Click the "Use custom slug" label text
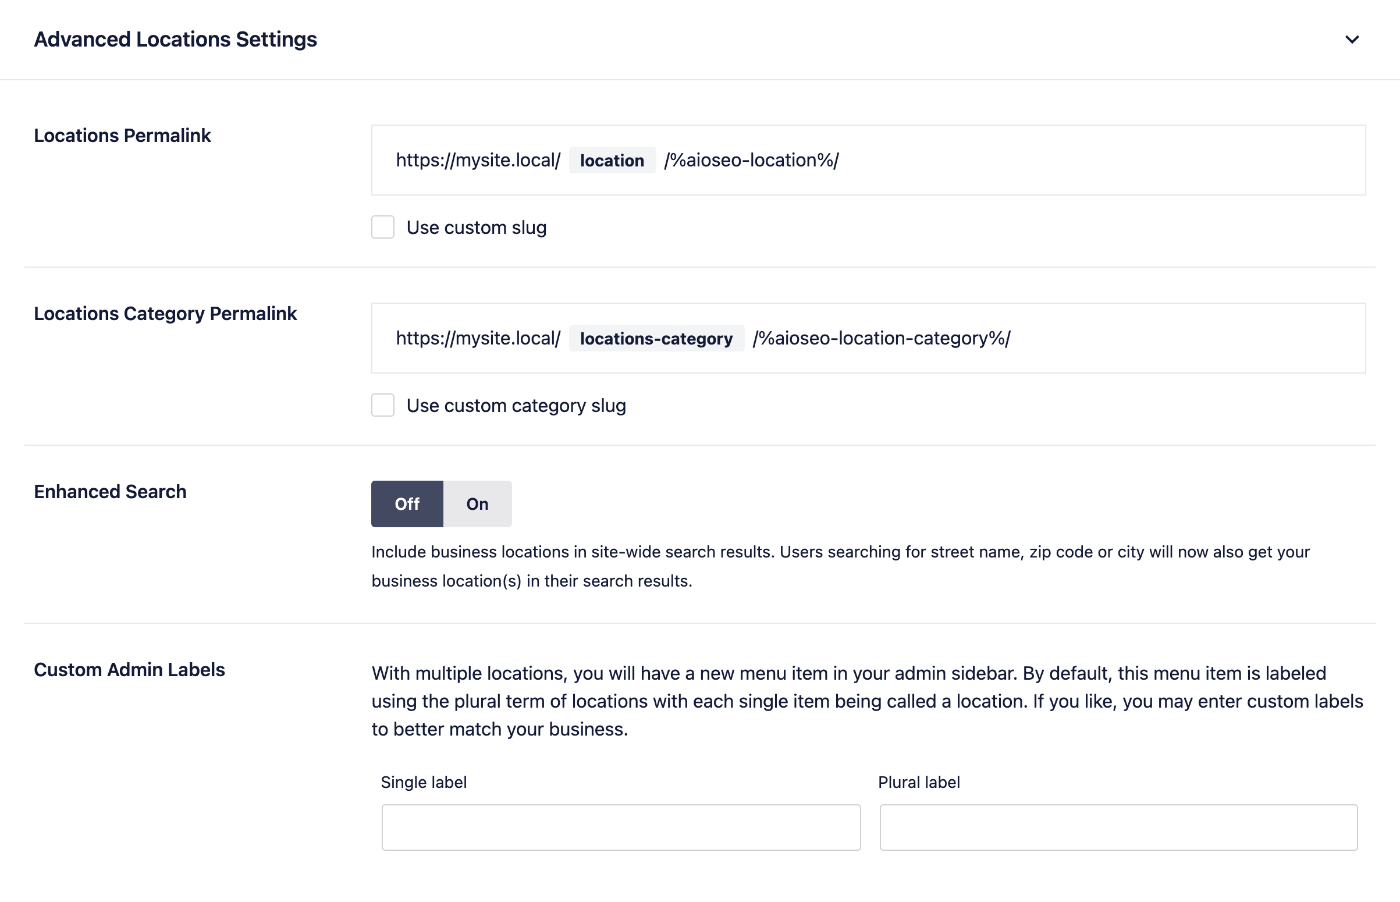The image size is (1400, 902). 476,228
